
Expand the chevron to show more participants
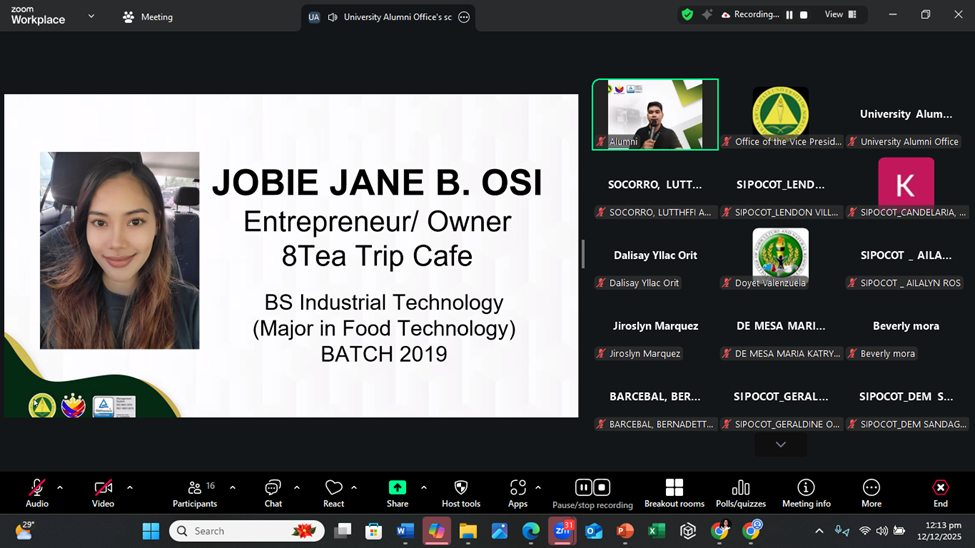click(x=781, y=444)
